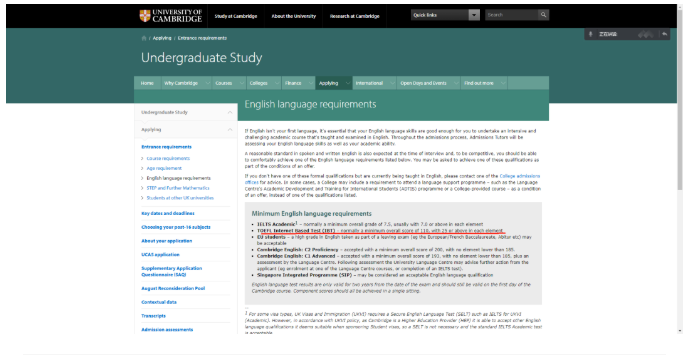The width and height of the screenshot is (692, 363).
Task: Open the UCAS application link
Action: pos(160,255)
